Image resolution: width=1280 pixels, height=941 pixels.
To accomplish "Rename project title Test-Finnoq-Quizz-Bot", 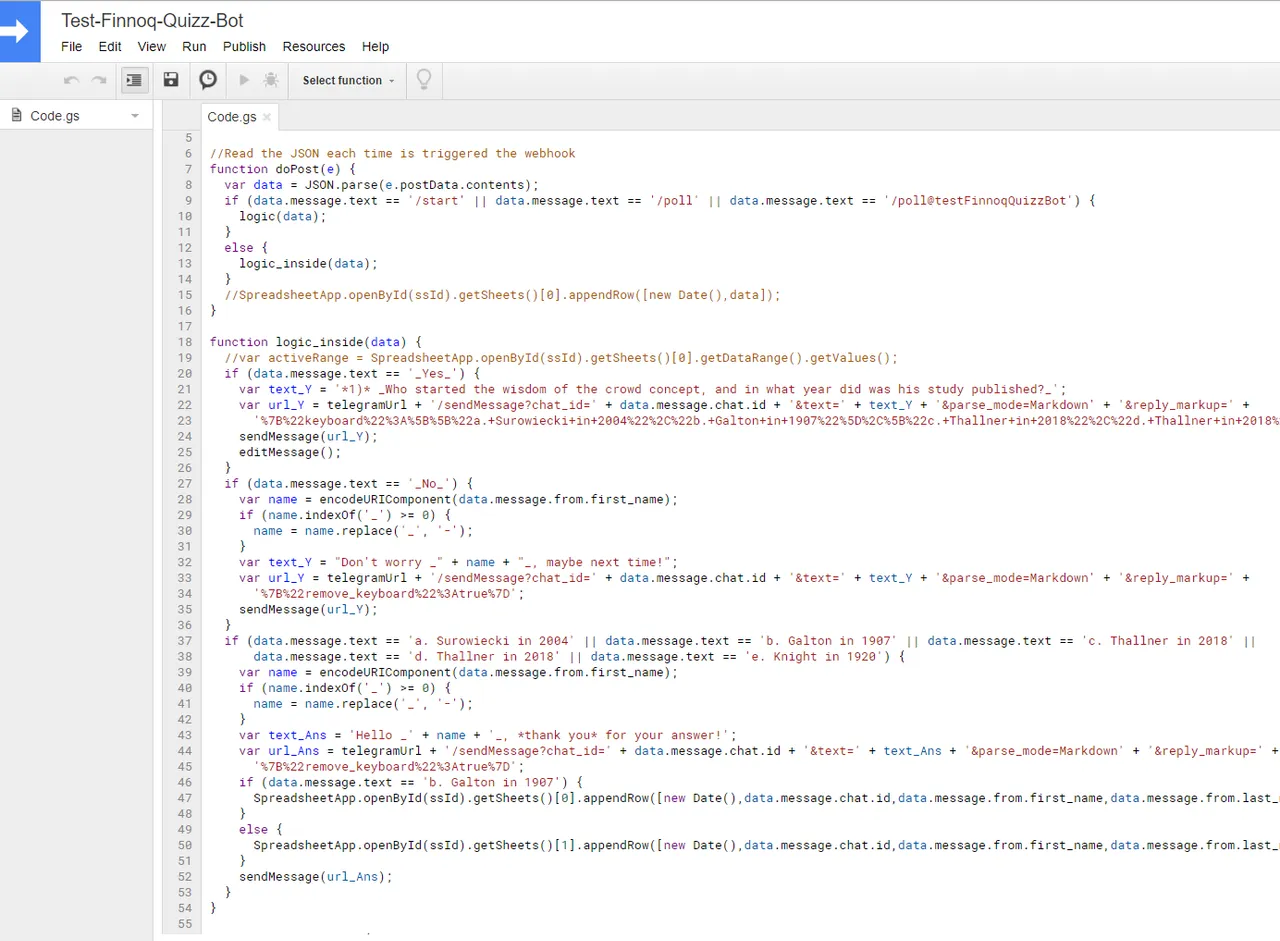I will pyautogui.click(x=152, y=20).
